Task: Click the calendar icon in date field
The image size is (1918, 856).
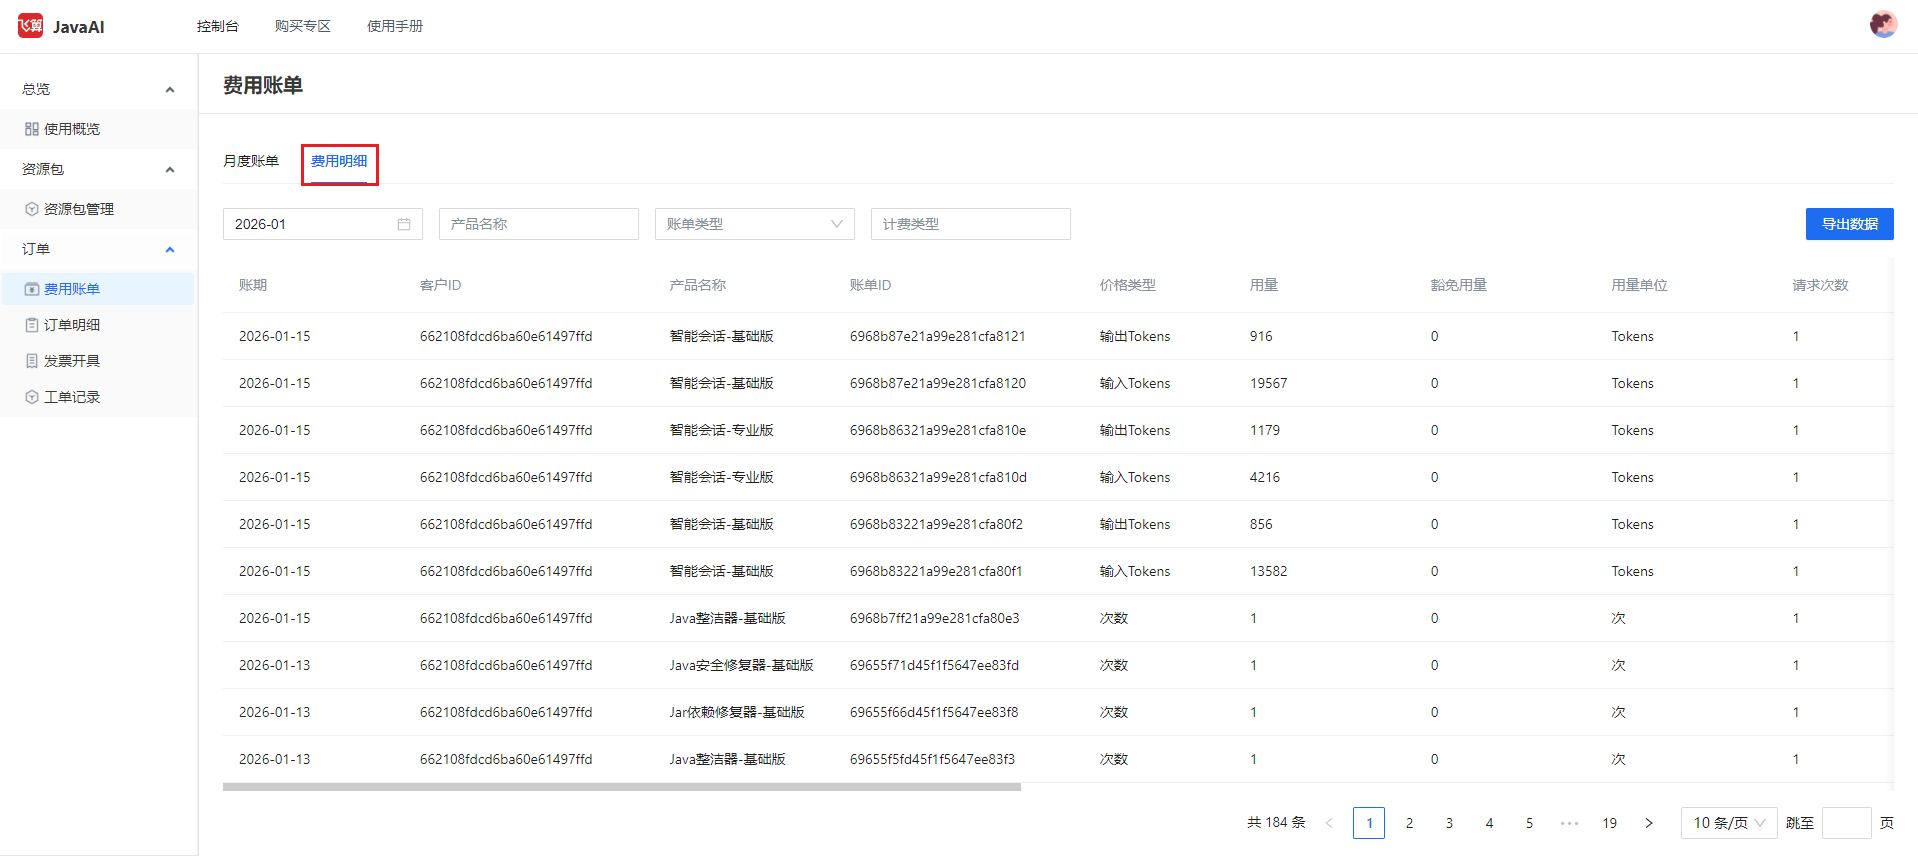Action: 404,224
